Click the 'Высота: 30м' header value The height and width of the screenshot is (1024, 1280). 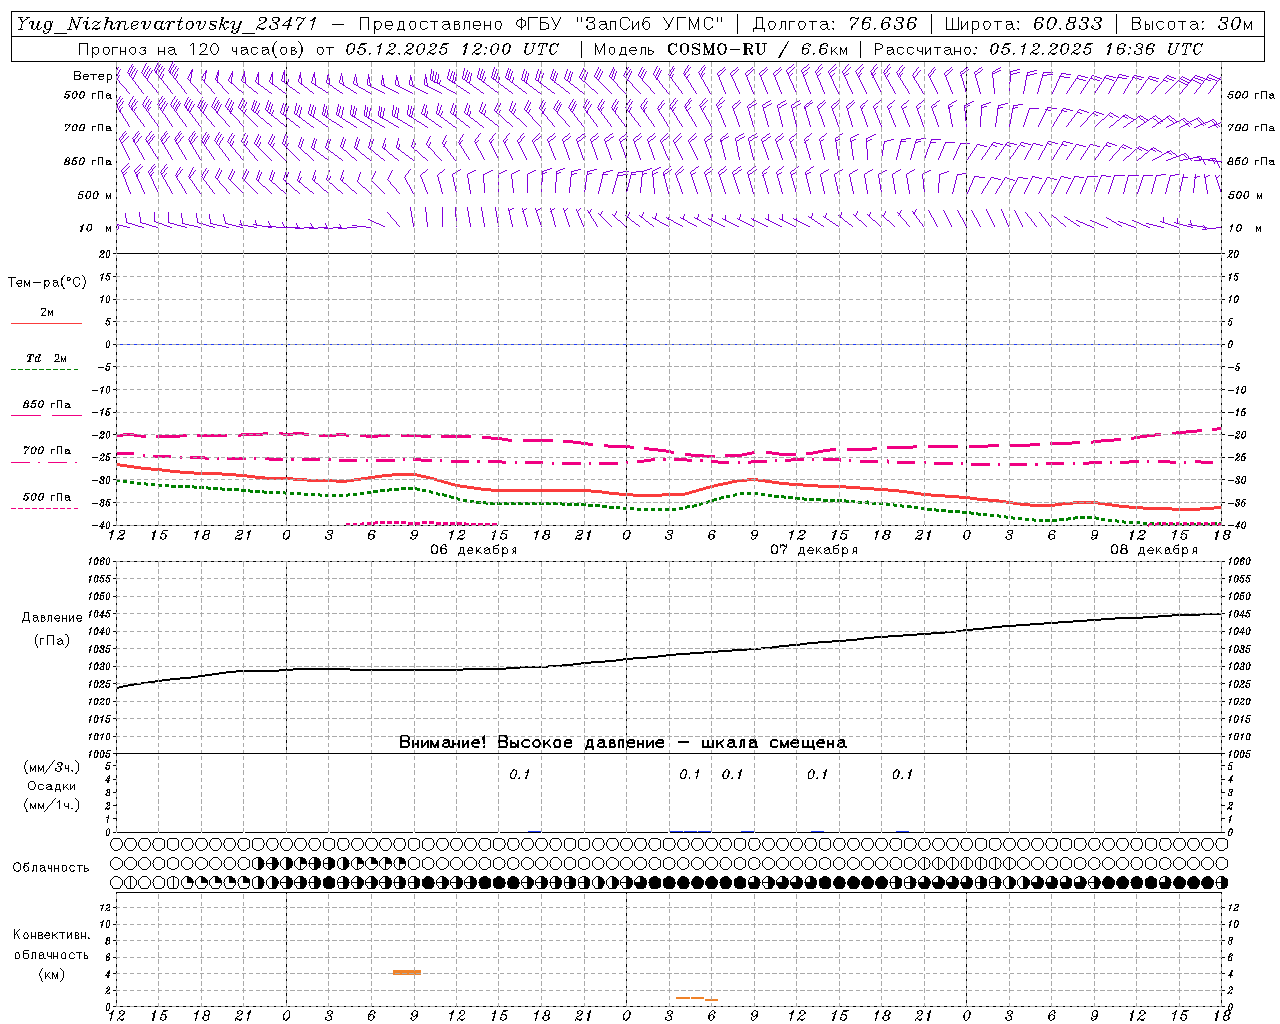tap(1191, 24)
